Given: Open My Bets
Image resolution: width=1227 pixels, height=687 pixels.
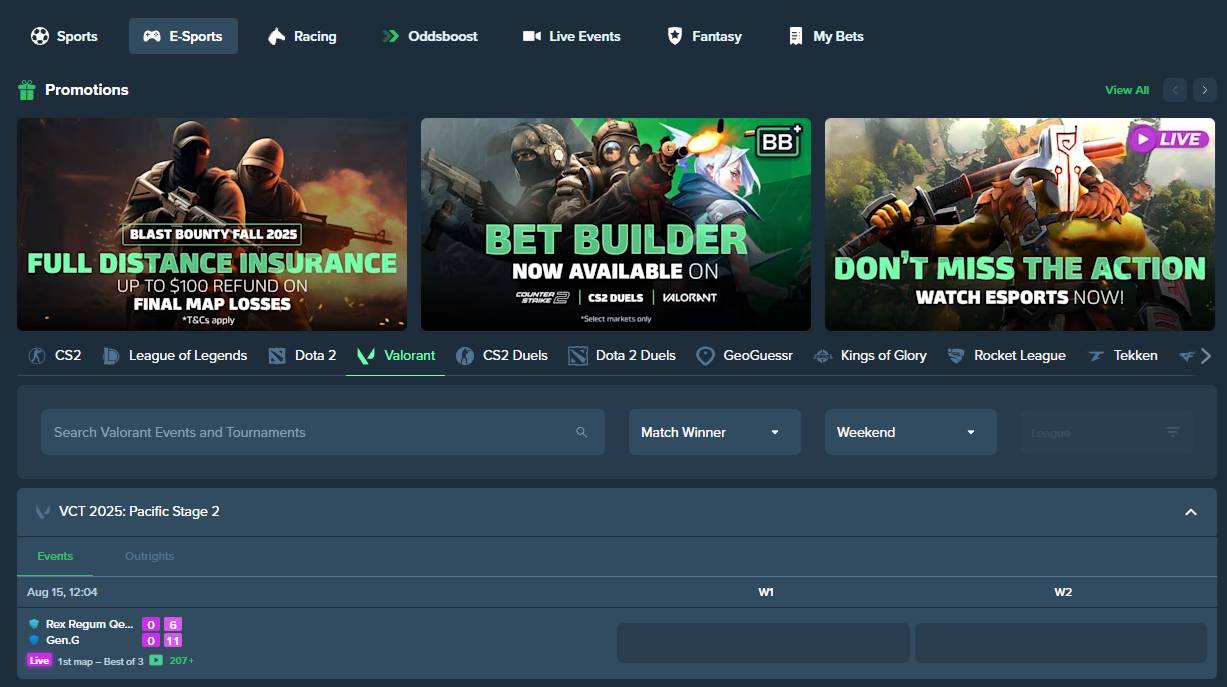Looking at the screenshot, I should click(826, 36).
